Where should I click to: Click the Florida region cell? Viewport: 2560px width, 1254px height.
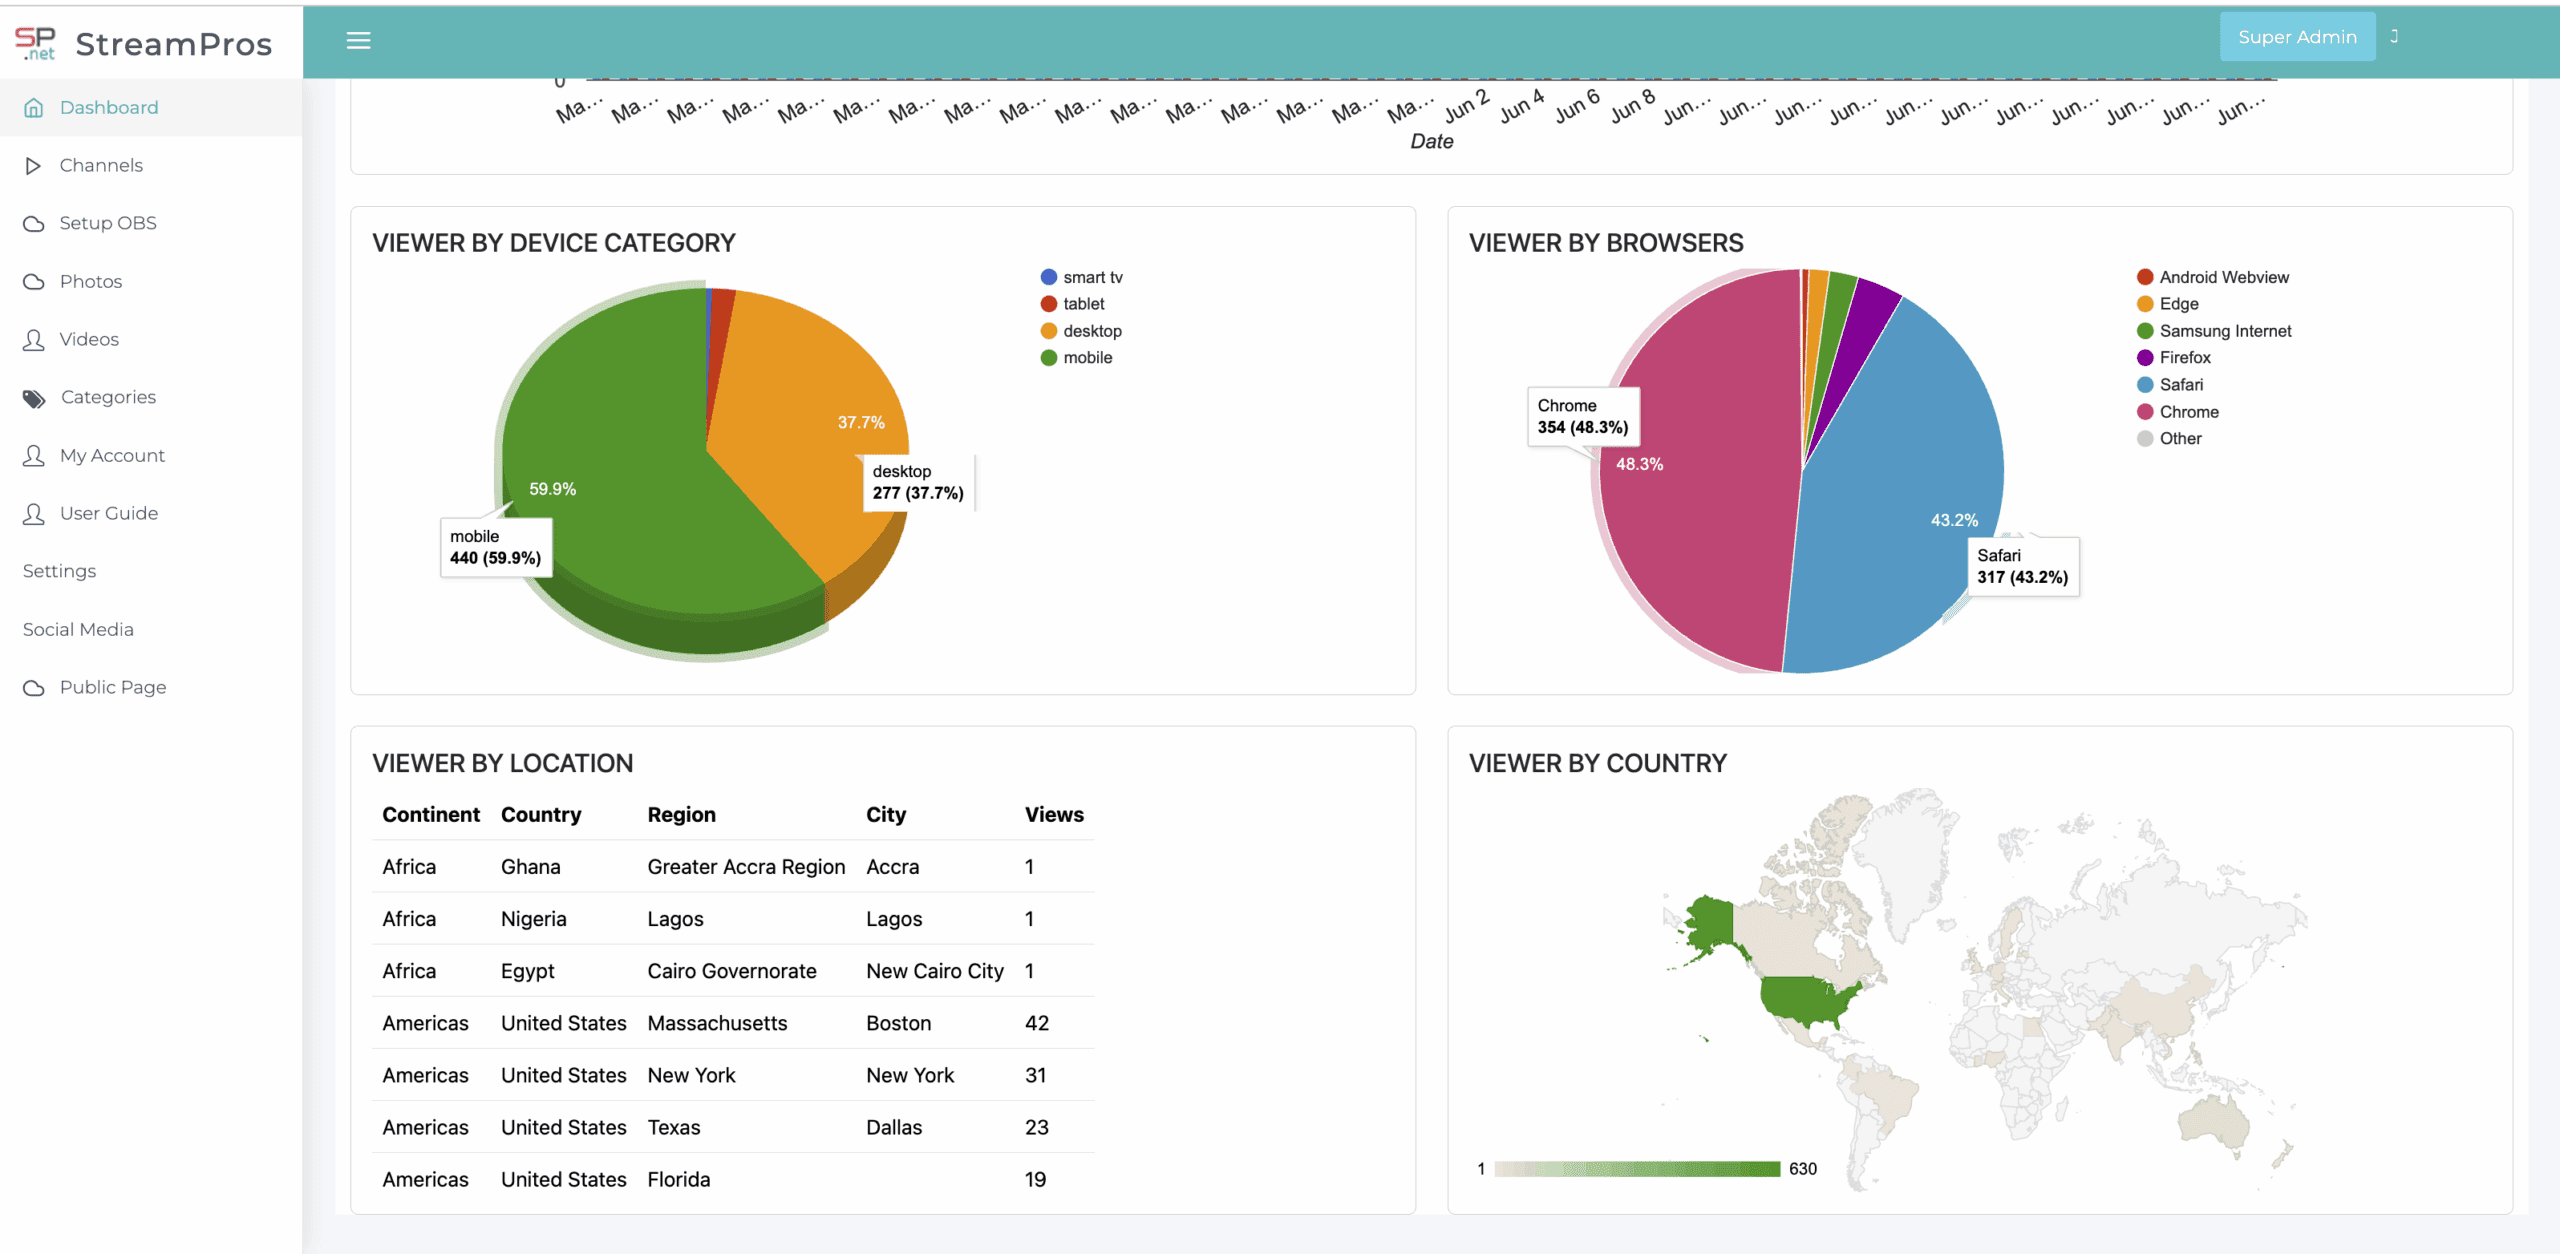click(679, 1179)
